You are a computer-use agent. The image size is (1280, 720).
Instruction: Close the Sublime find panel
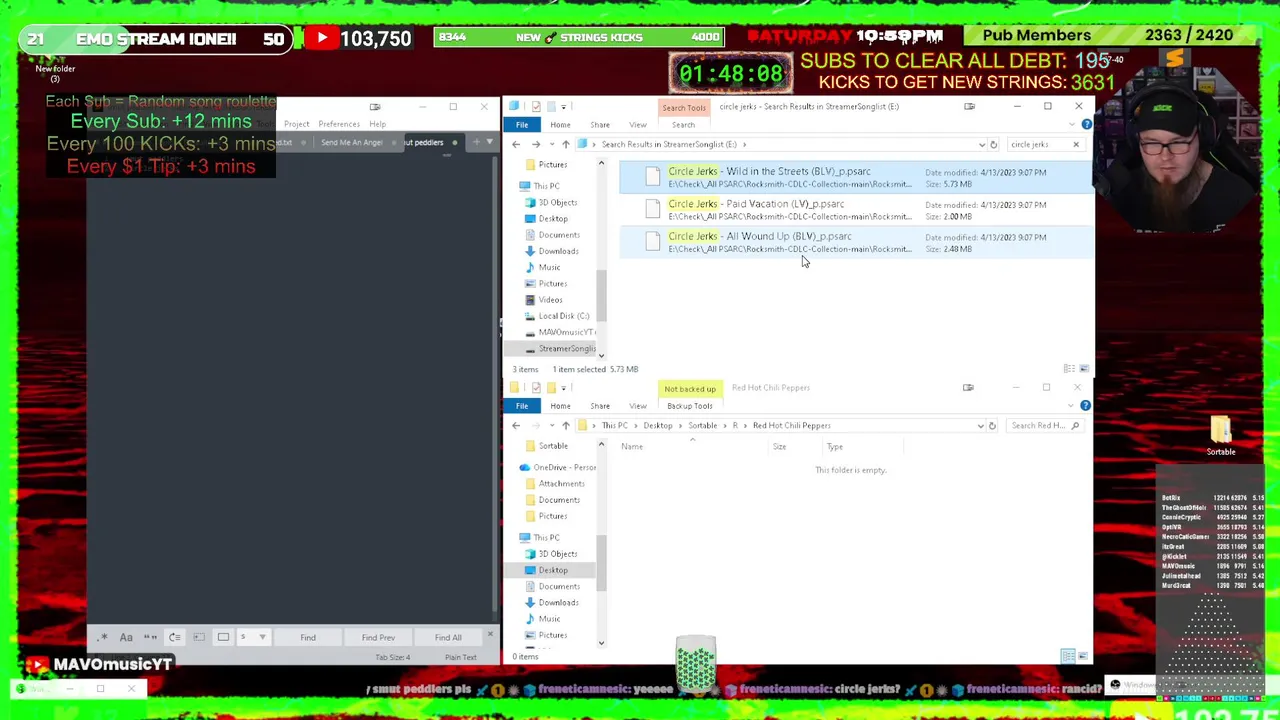490,636
